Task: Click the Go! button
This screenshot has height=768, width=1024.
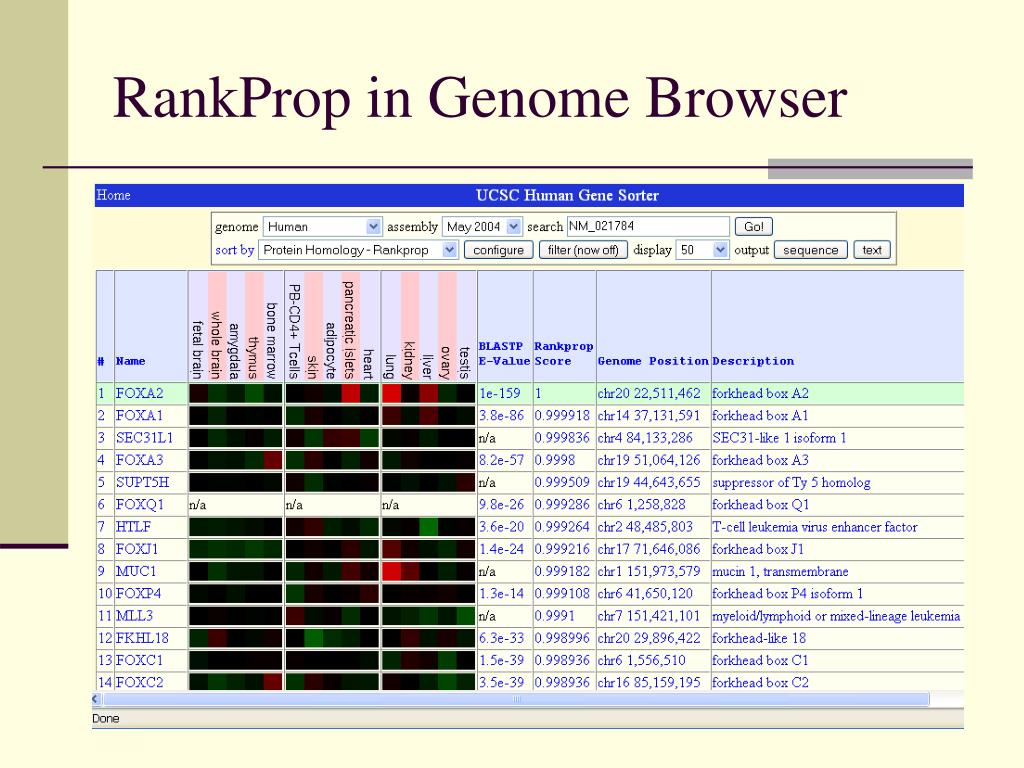Action: (754, 227)
